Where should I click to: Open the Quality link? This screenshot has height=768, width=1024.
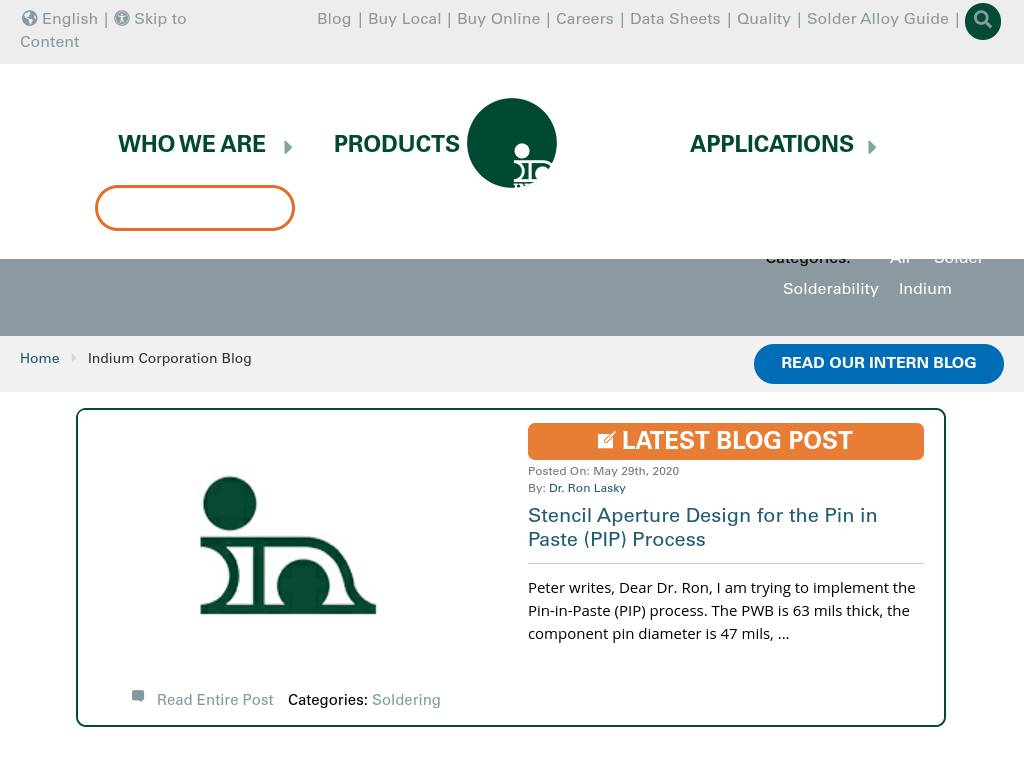(x=763, y=19)
